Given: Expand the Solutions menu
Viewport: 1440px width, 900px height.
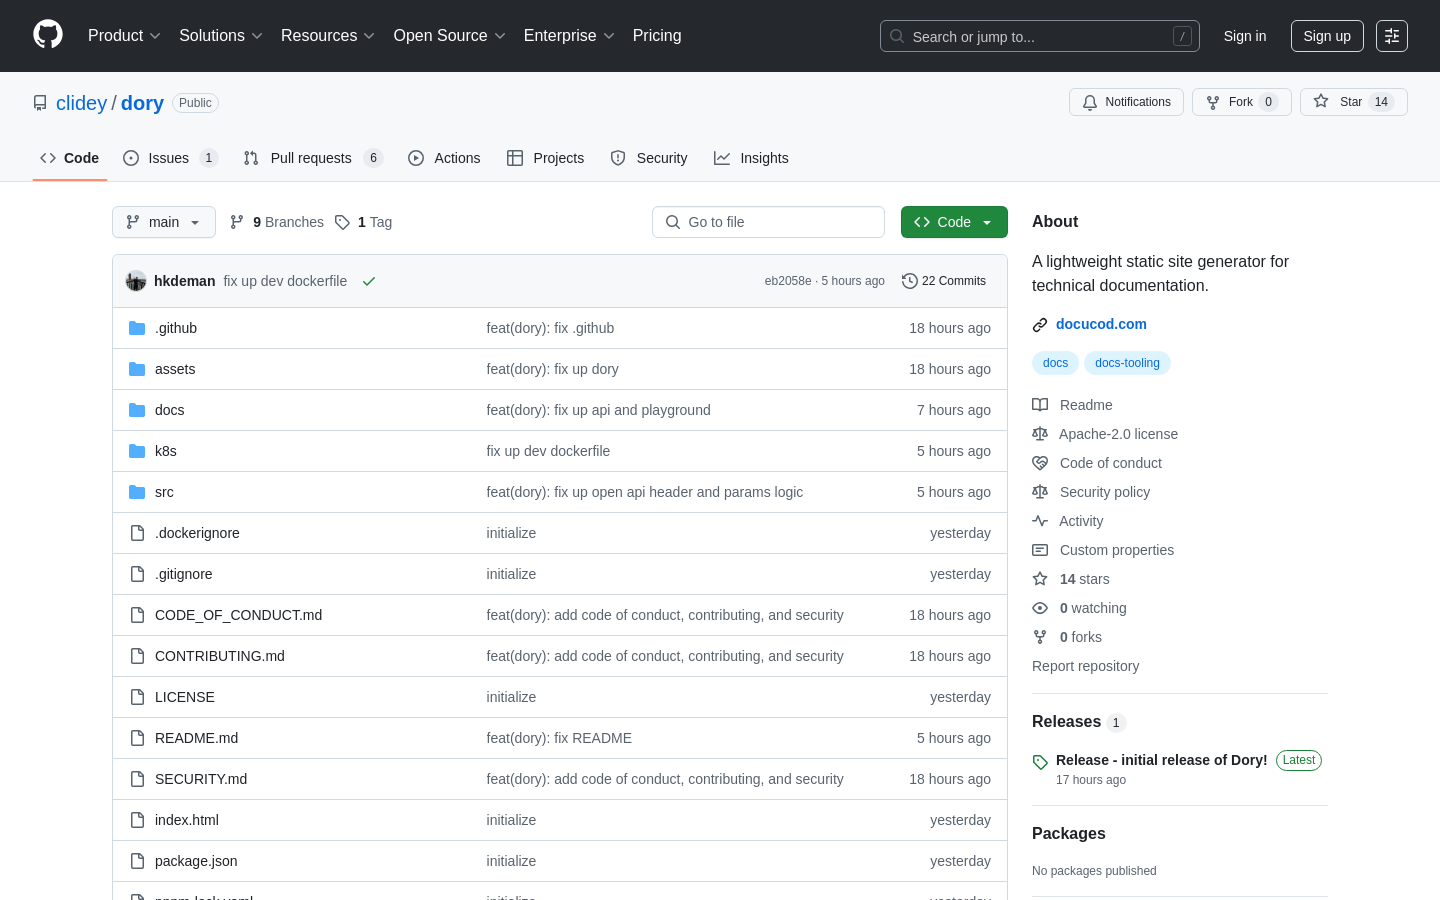Looking at the screenshot, I should (221, 36).
